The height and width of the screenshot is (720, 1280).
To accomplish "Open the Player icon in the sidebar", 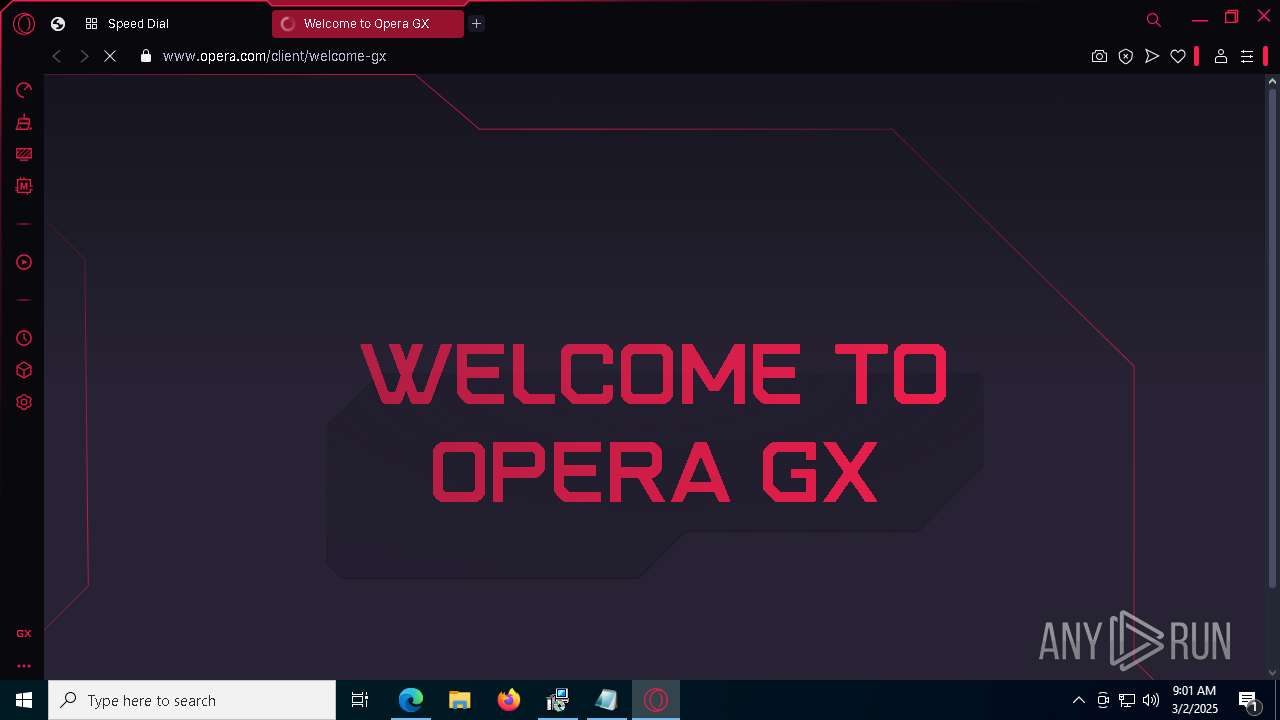I will click(x=24, y=262).
